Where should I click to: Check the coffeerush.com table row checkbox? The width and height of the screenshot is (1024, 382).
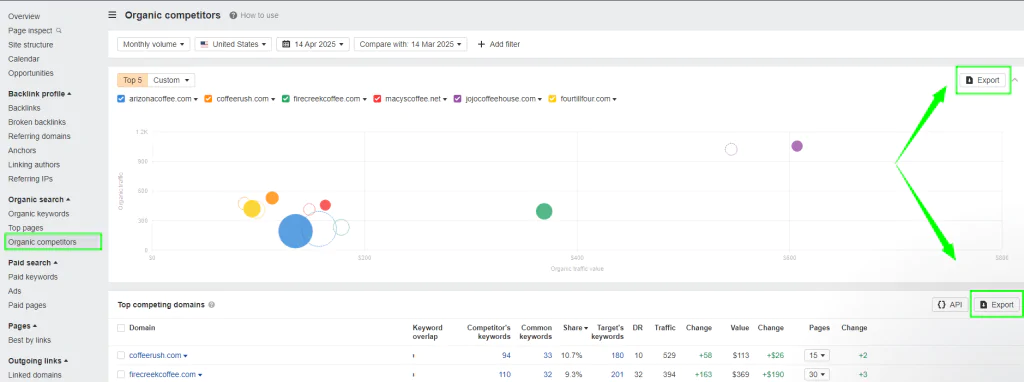(120, 355)
